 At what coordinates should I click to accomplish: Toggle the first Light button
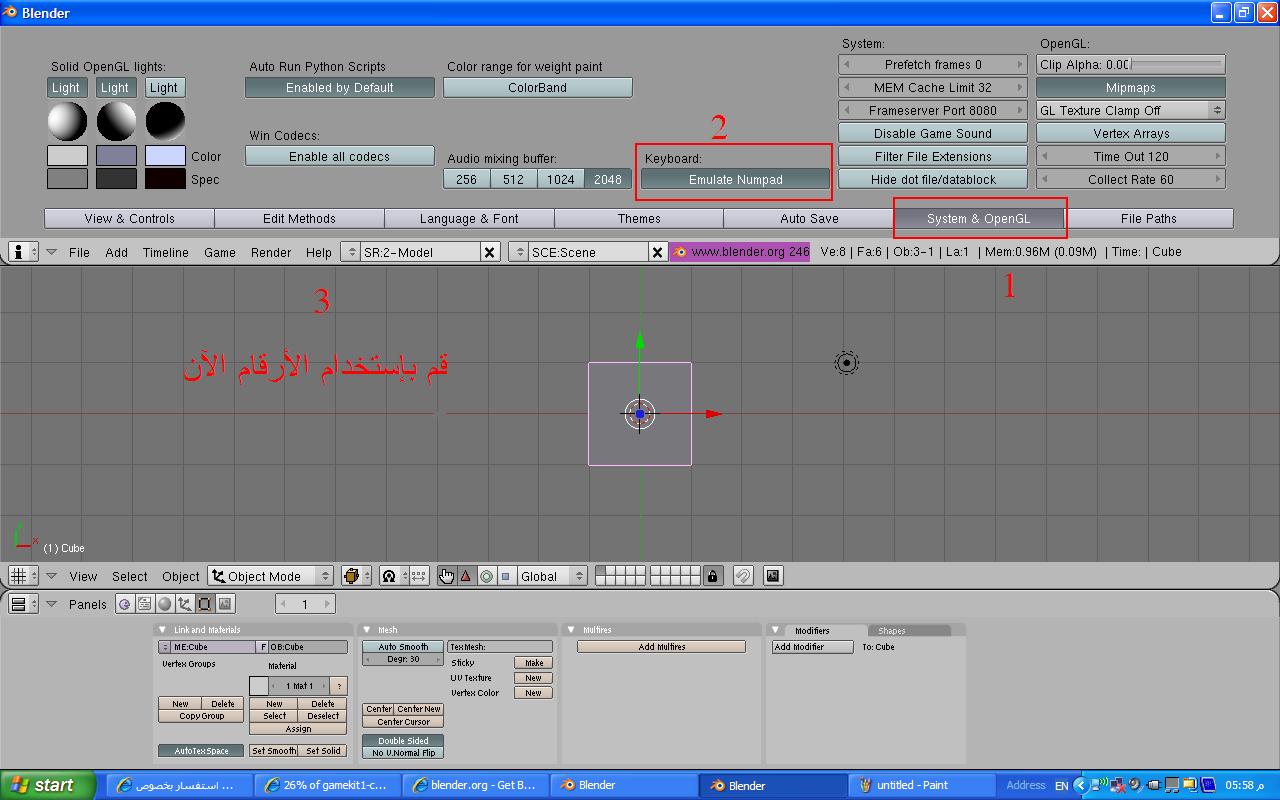pos(66,88)
